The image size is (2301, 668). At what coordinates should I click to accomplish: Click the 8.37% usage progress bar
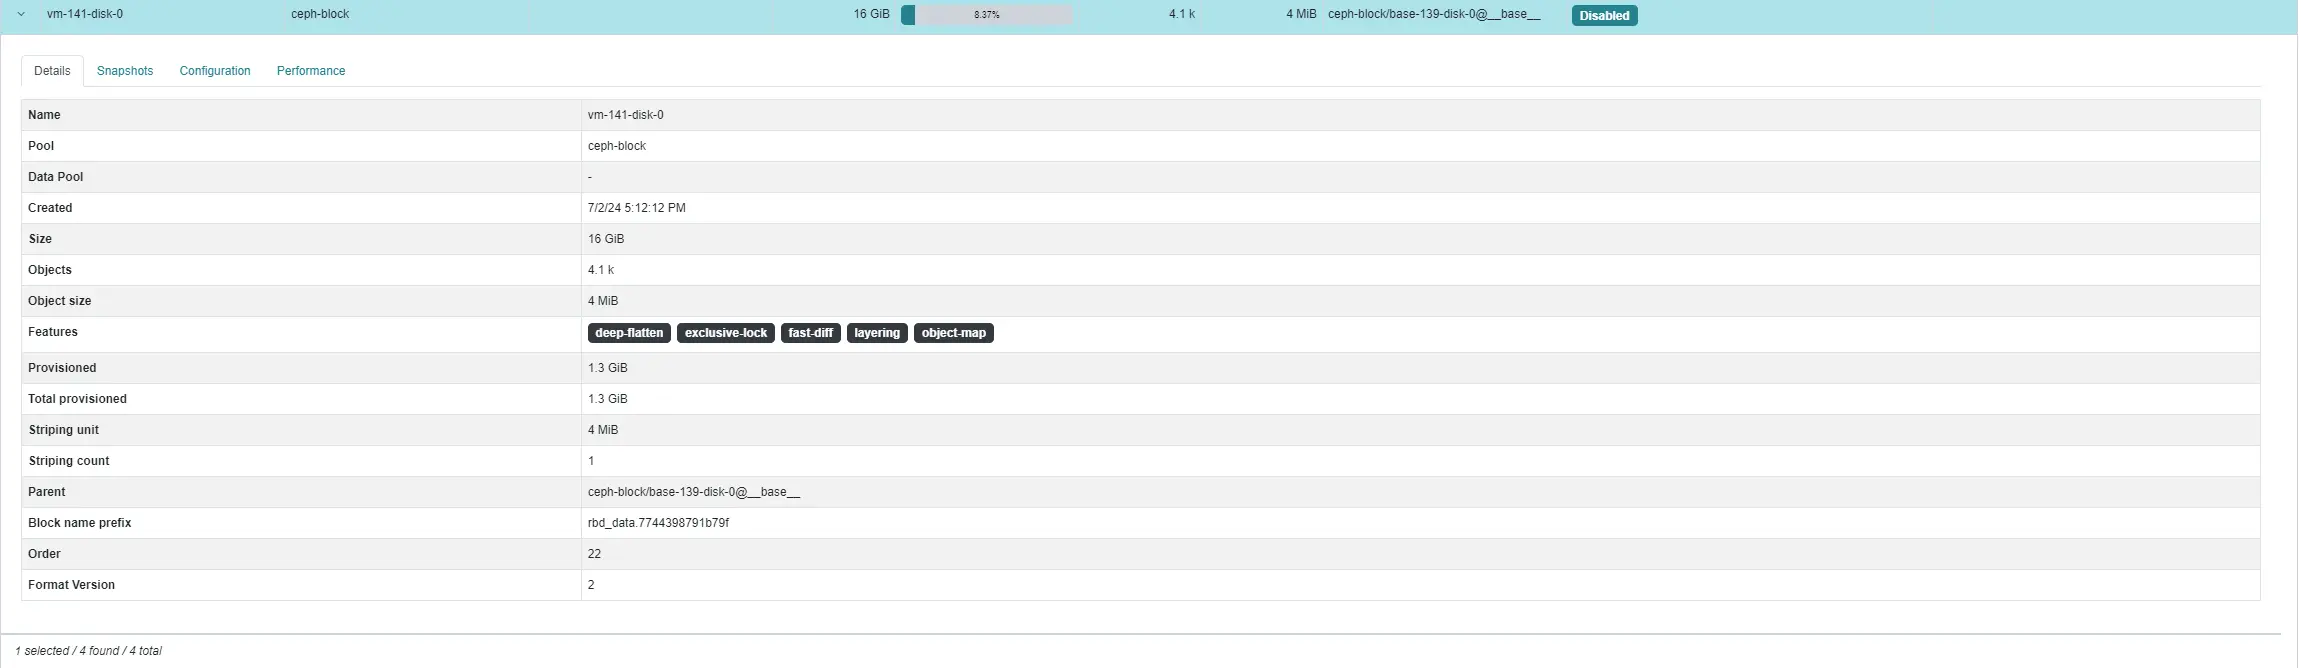click(x=987, y=15)
